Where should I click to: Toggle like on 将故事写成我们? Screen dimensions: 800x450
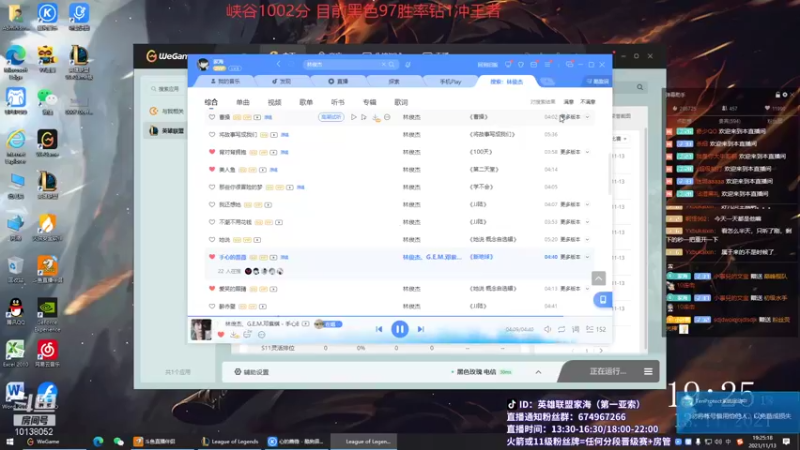tap(212, 135)
